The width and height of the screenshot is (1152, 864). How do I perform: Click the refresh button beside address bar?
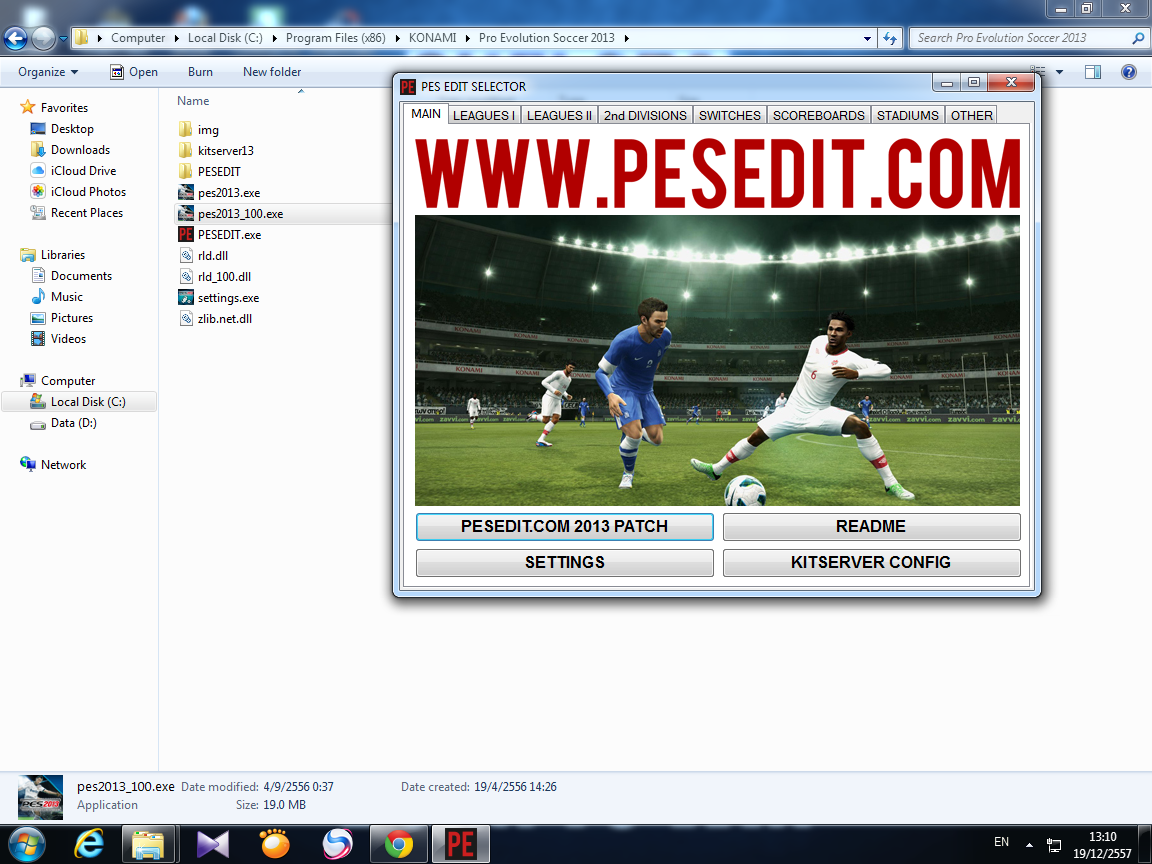pos(890,38)
